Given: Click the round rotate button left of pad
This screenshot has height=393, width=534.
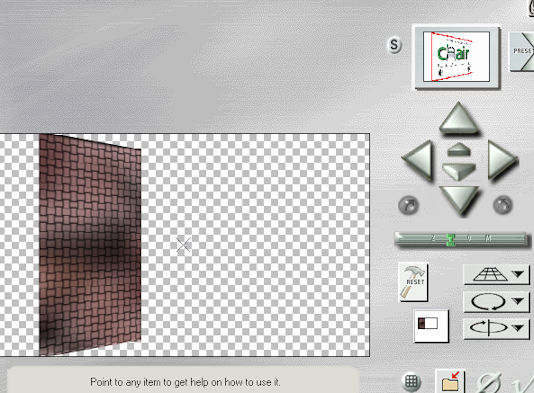Looking at the screenshot, I should [408, 205].
